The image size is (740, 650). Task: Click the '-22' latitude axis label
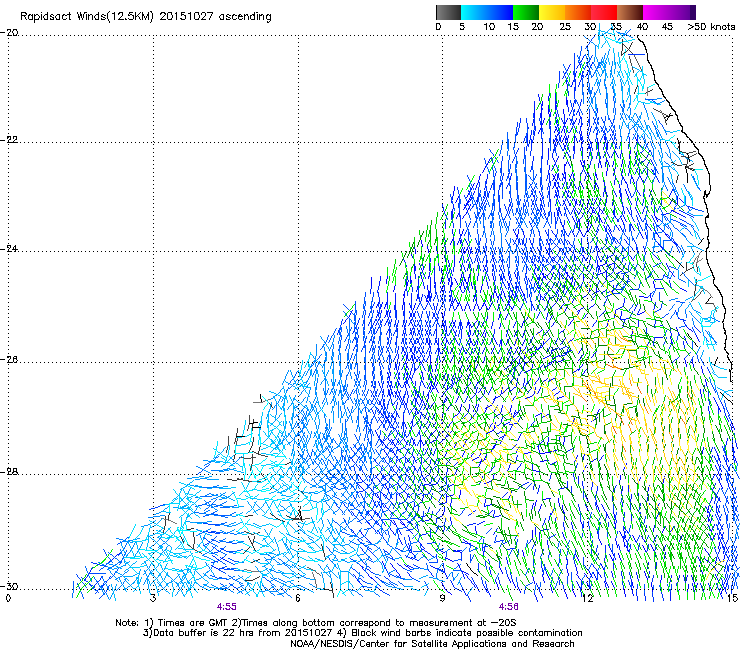(9, 140)
